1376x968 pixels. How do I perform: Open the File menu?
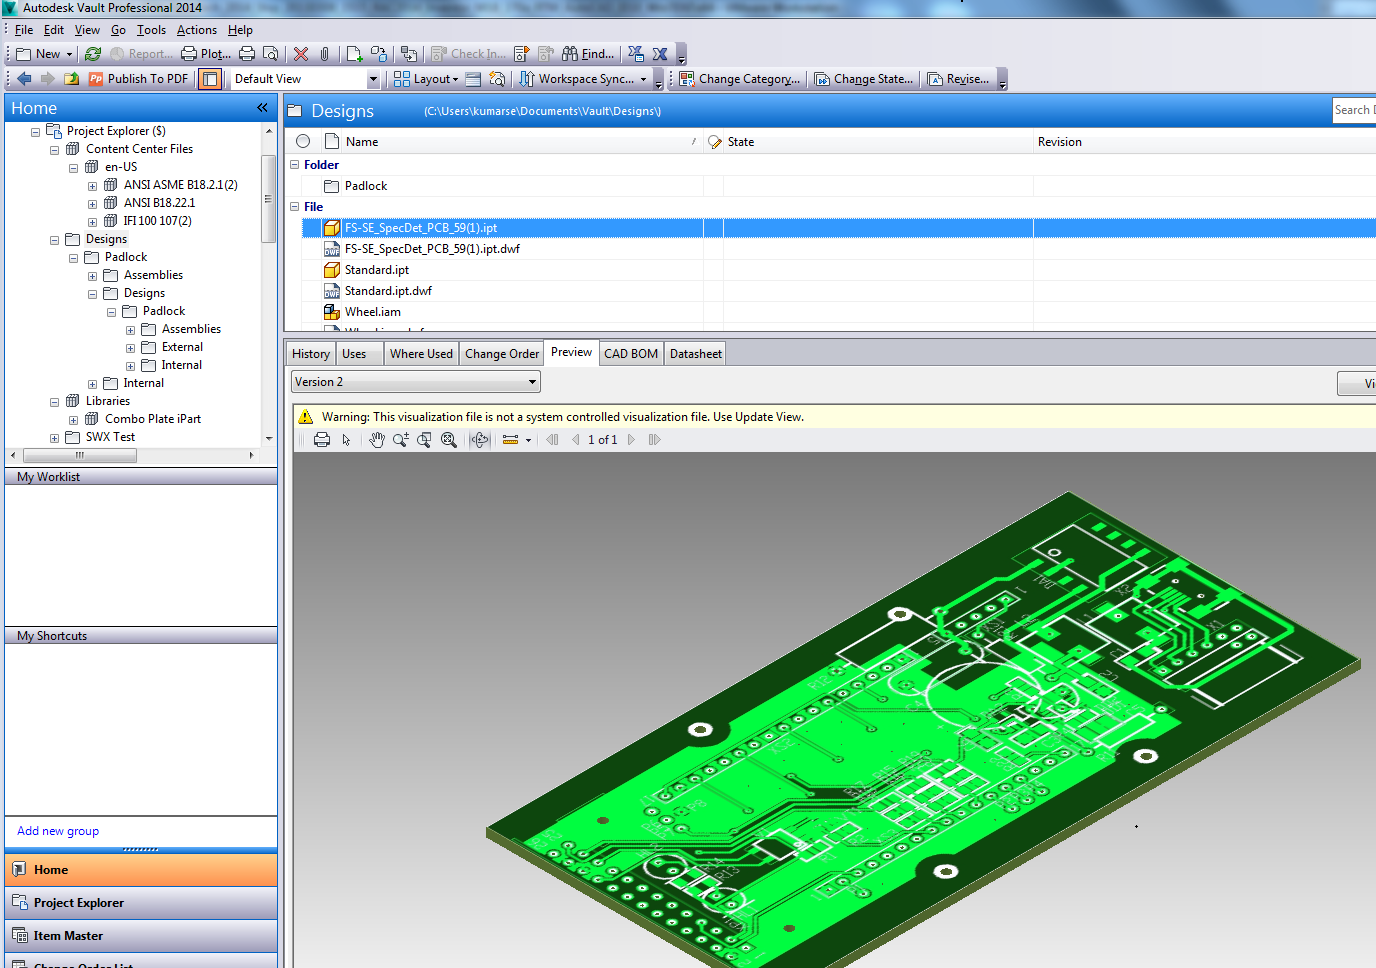coord(24,30)
